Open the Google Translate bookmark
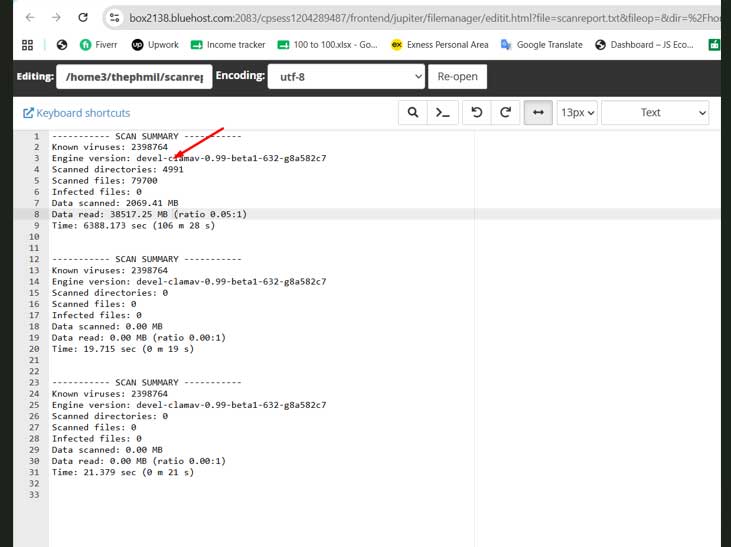The image size is (731, 547). pos(542,45)
